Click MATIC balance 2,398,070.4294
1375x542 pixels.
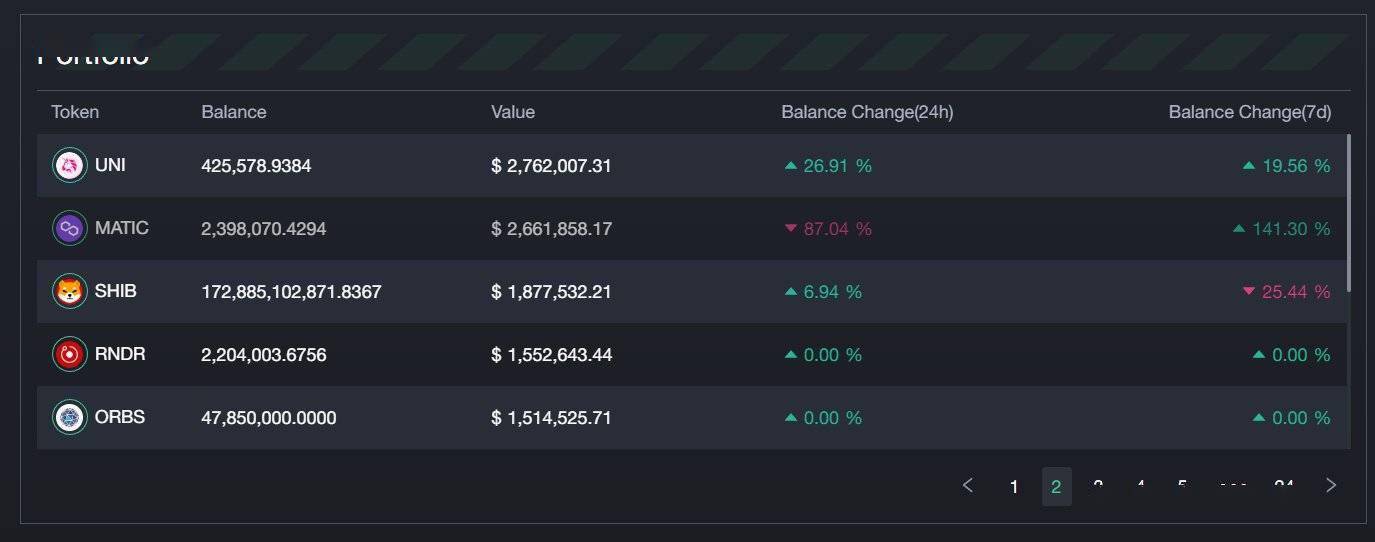(264, 229)
